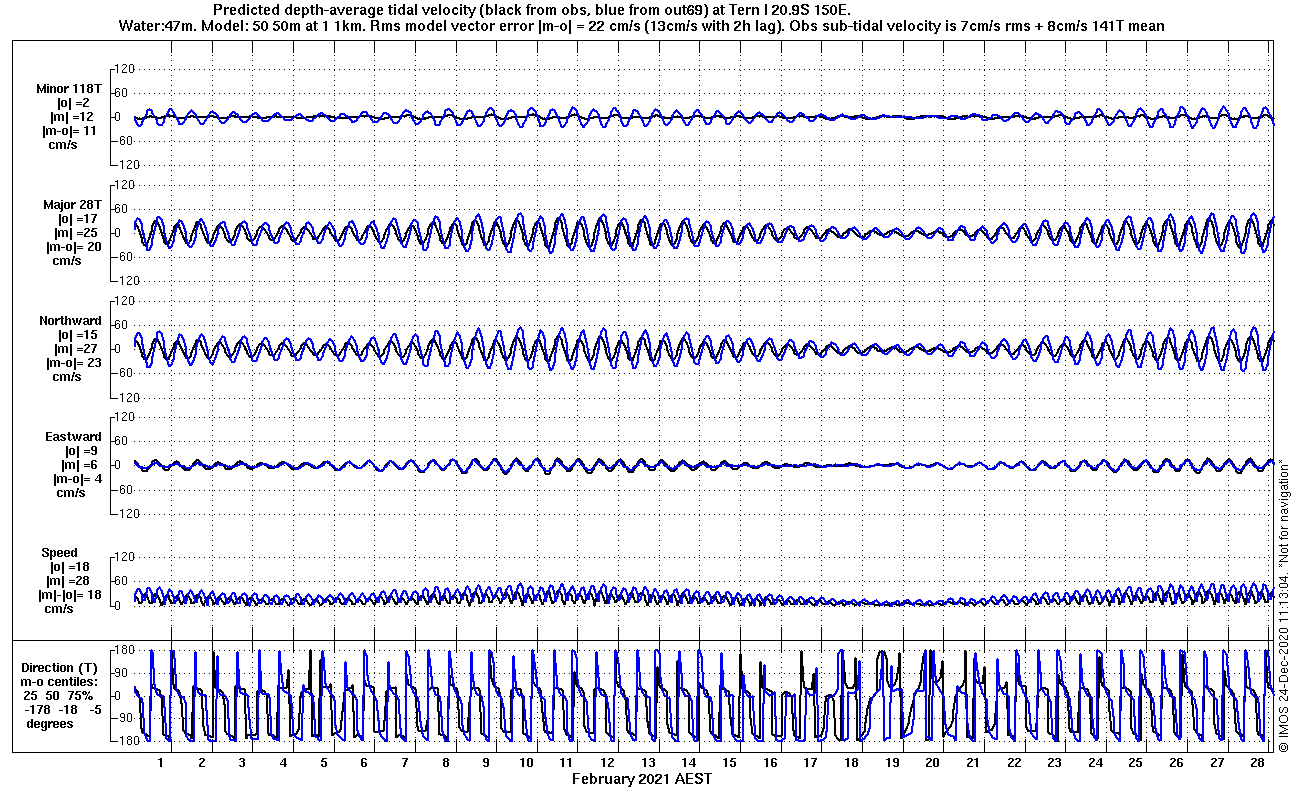
Task: Click day '15' on the date axis
Action: coord(730,763)
